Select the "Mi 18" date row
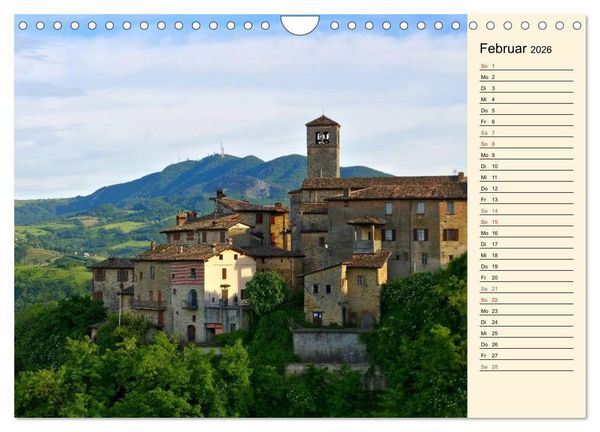Image resolution: width=600 pixels, height=432 pixels. point(527,255)
